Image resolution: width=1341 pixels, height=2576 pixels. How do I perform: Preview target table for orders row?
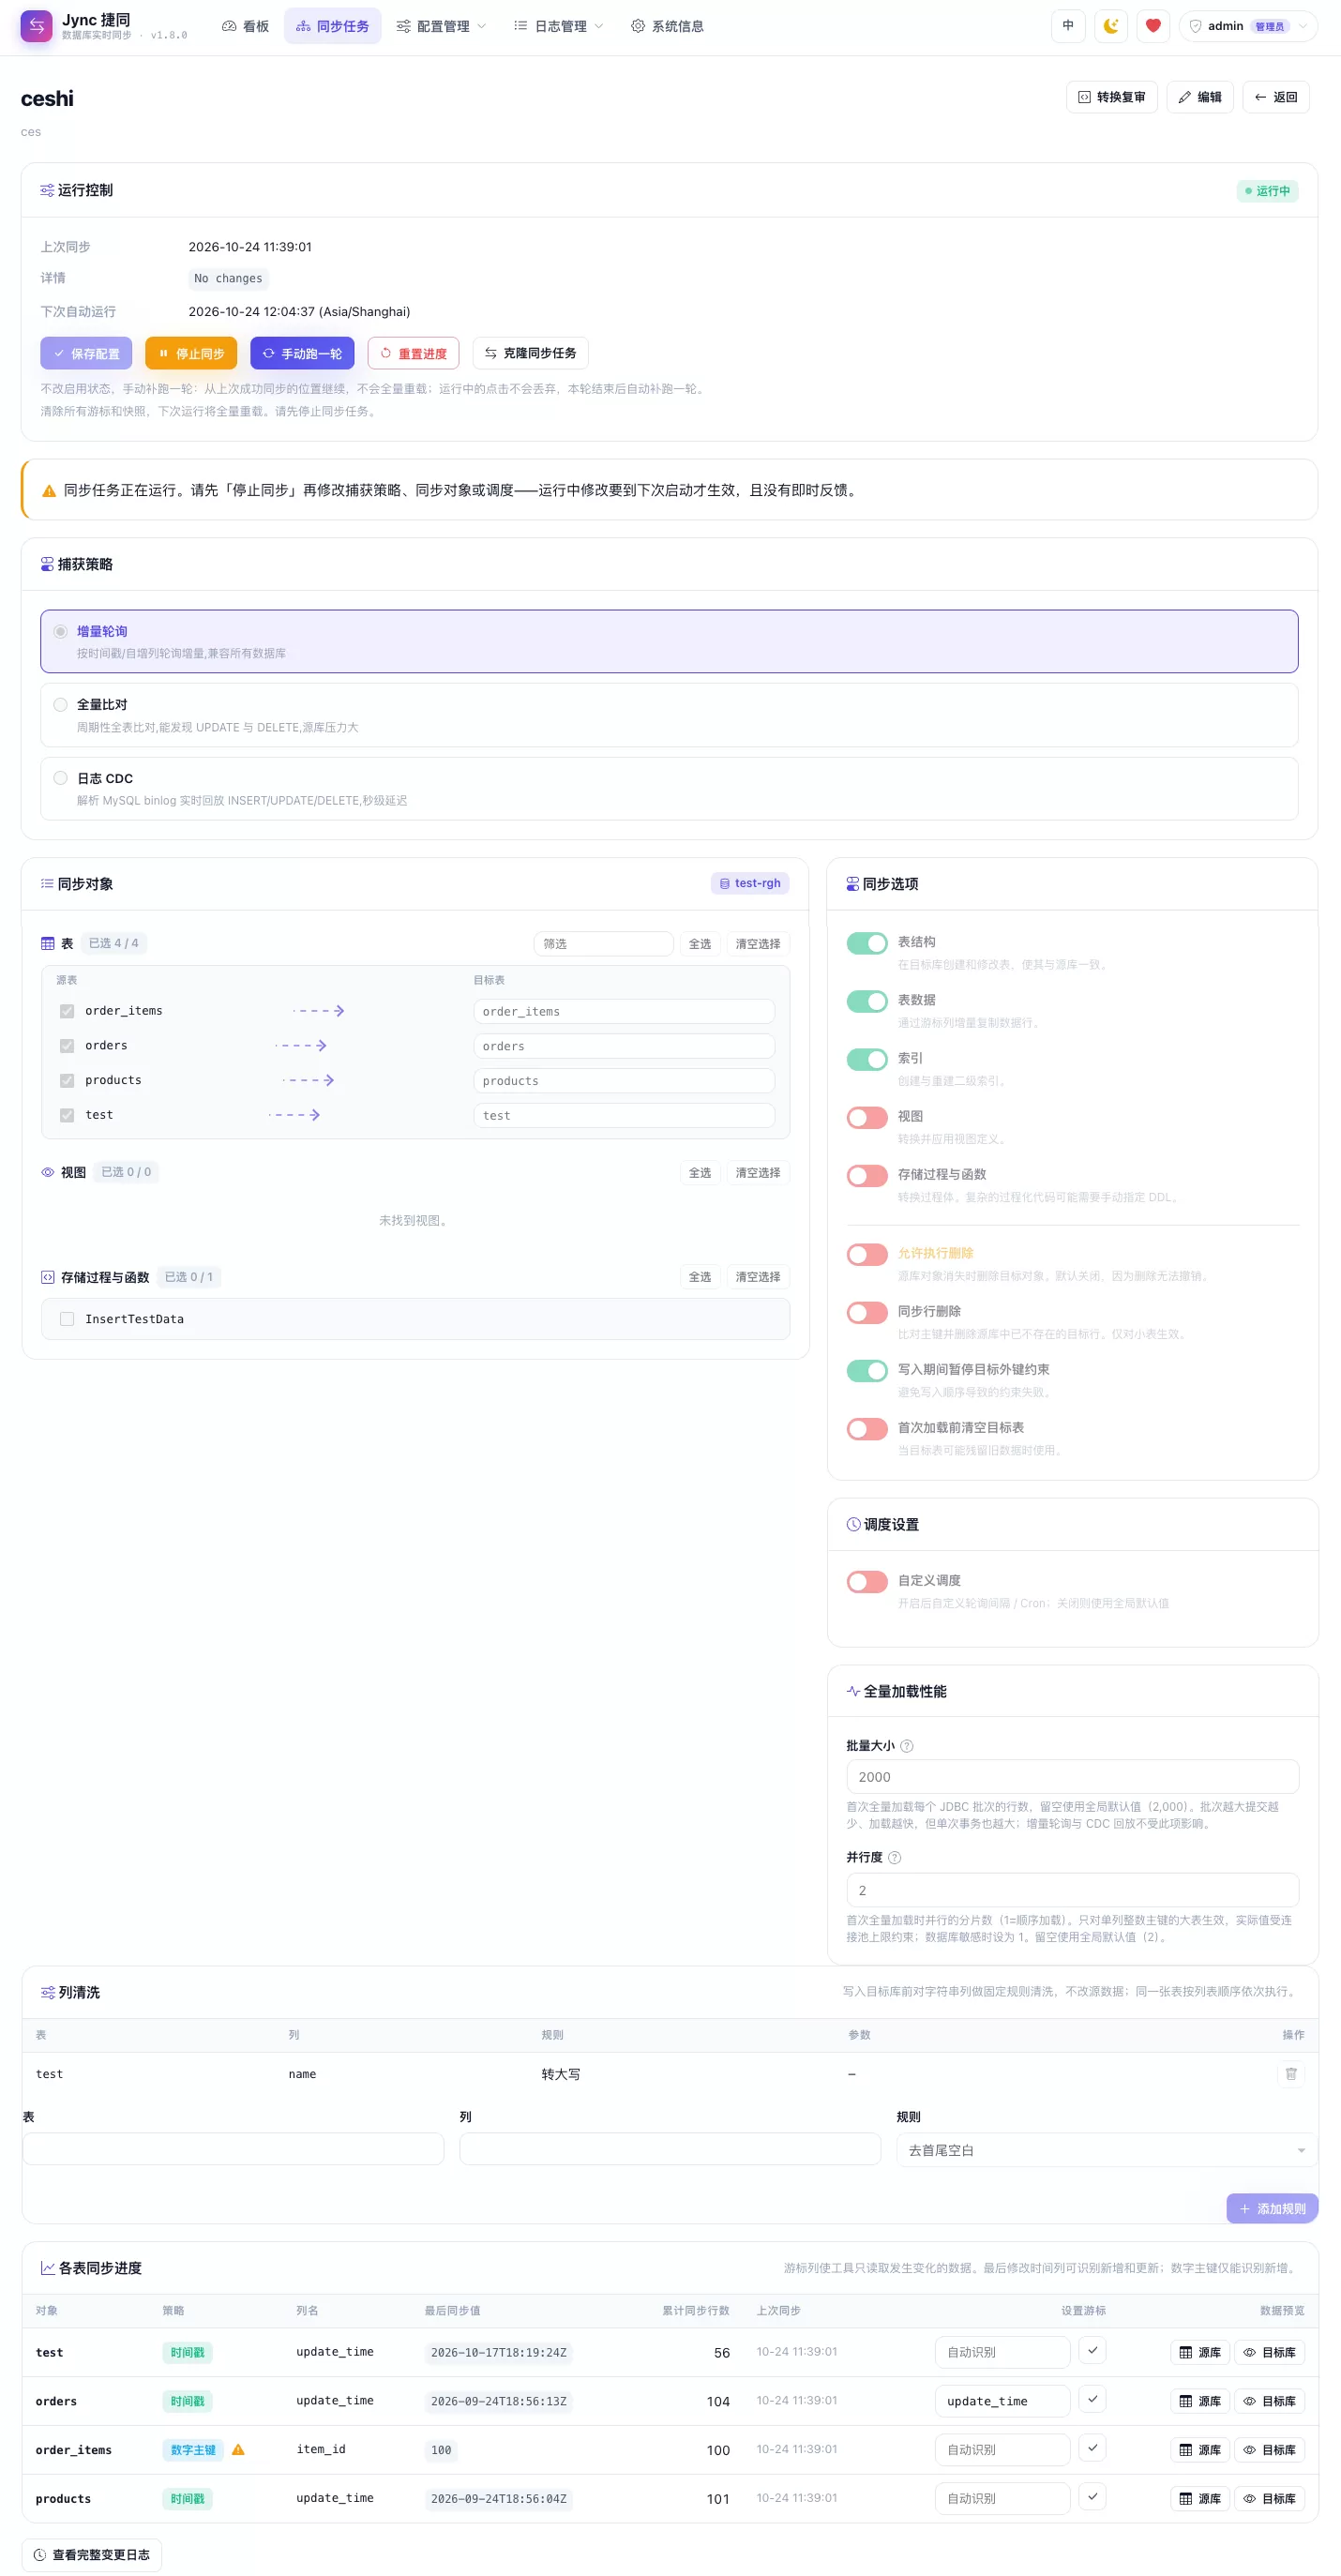pyautogui.click(x=1269, y=2401)
